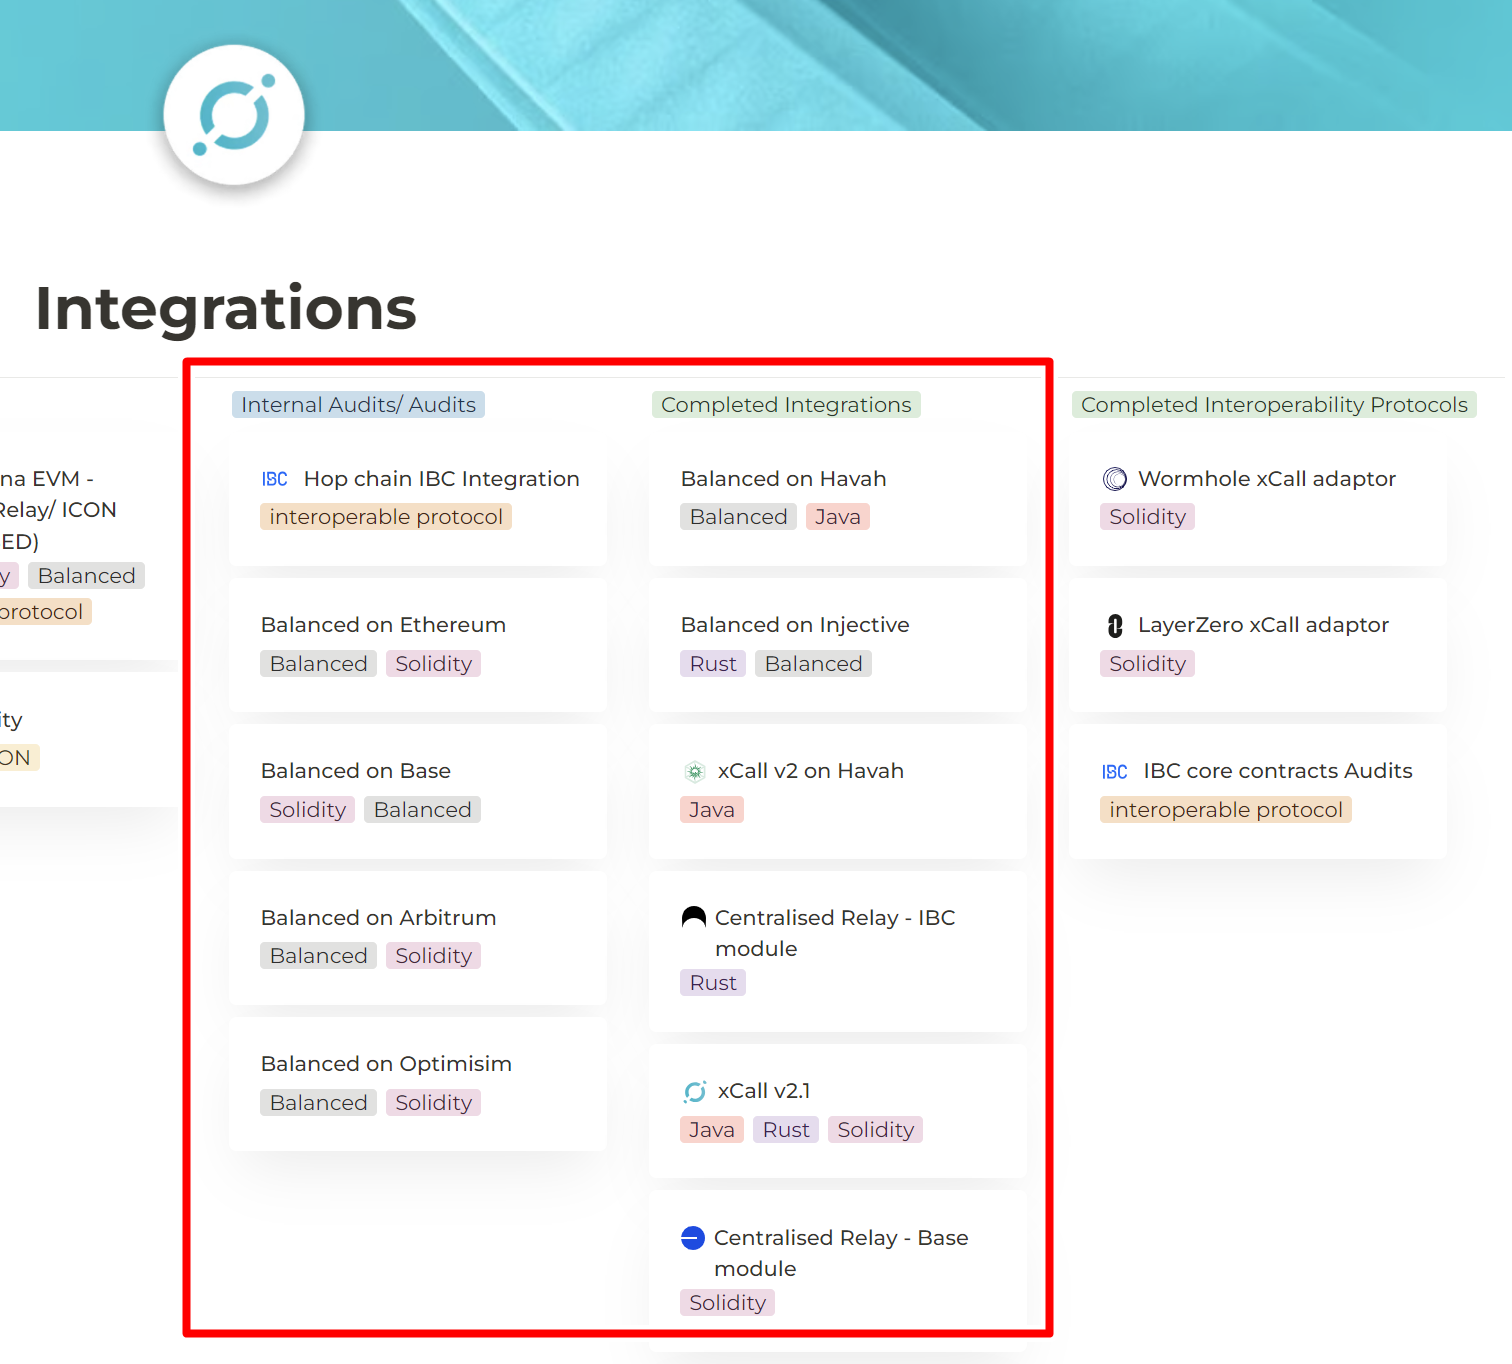Click Balanced tag on Balanced on Ethereum

pos(319,664)
